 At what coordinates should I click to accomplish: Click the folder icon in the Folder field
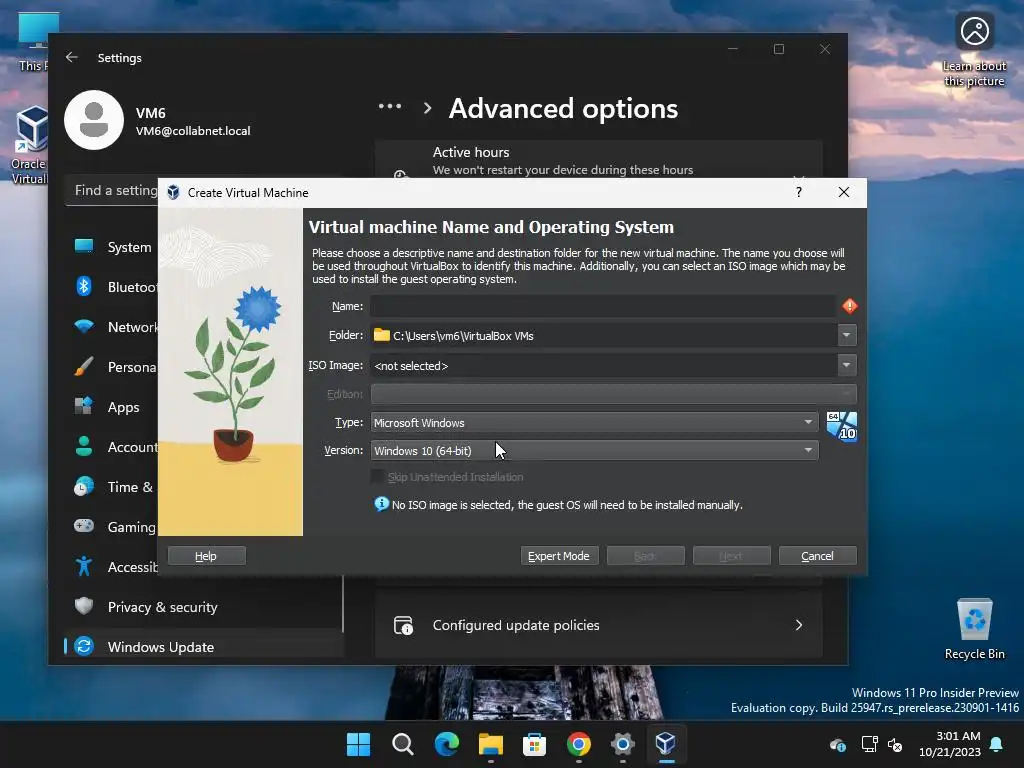[381, 335]
